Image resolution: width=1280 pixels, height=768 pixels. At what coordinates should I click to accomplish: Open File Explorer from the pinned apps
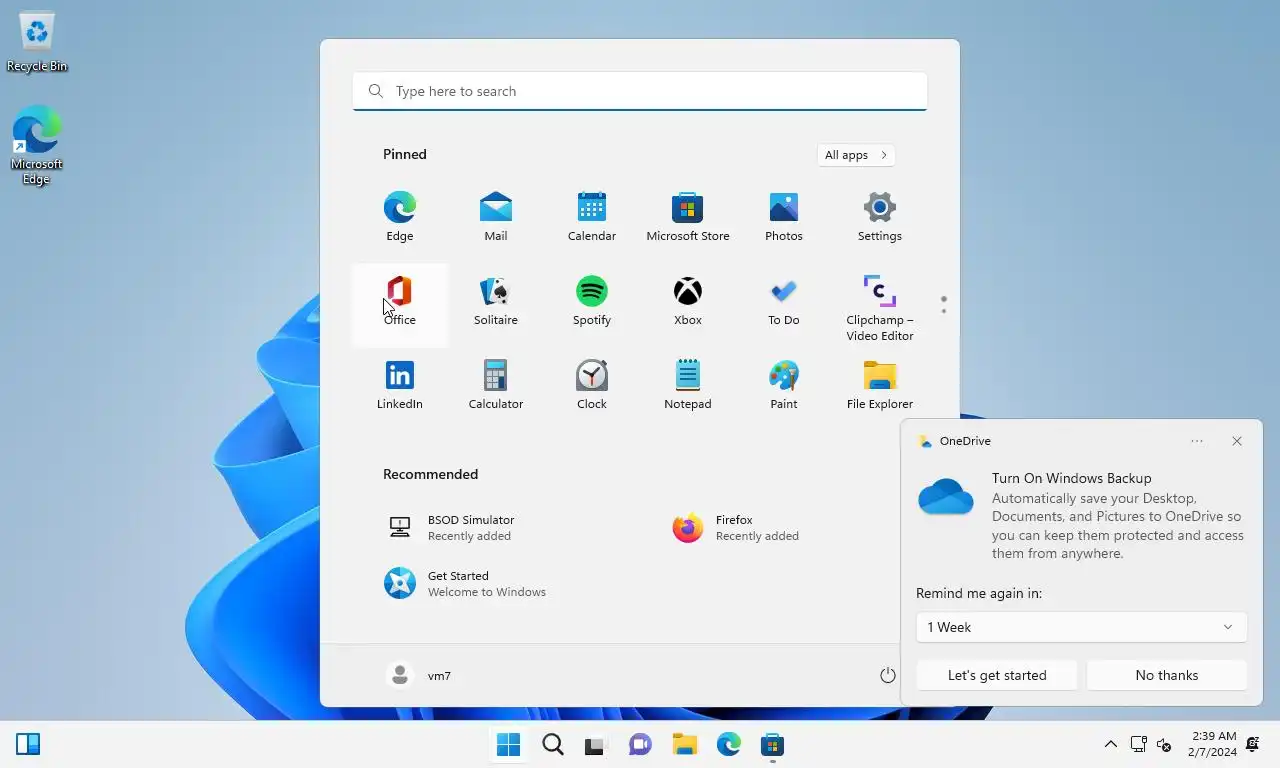coord(880,385)
